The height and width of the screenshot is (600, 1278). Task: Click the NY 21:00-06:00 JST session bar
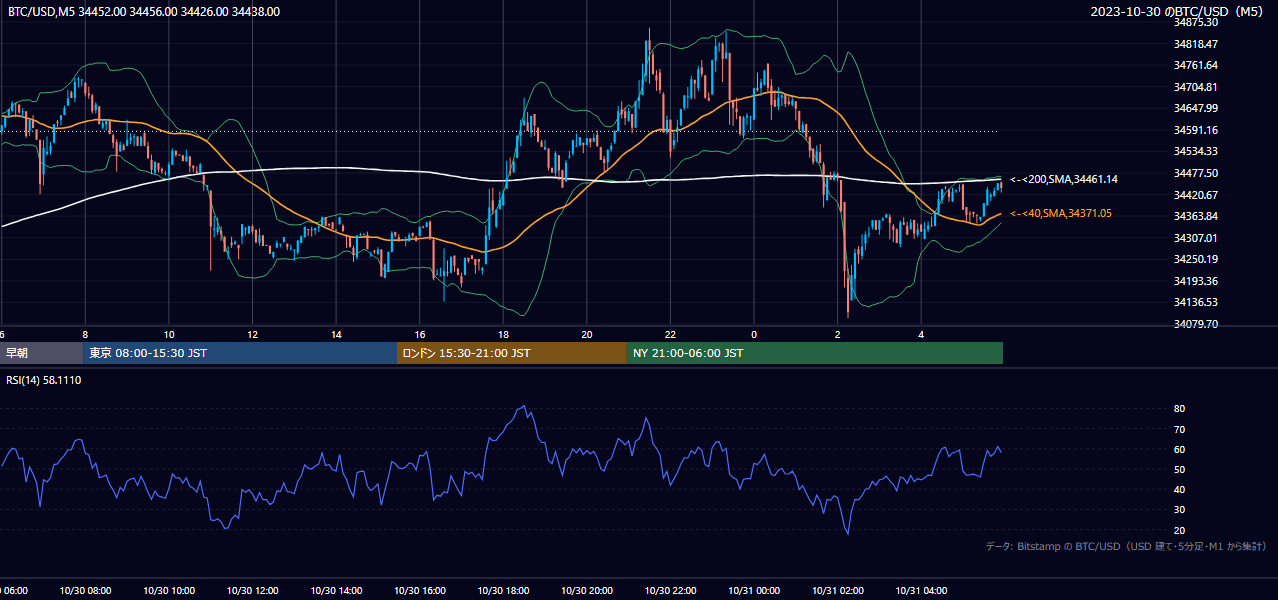tap(815, 353)
